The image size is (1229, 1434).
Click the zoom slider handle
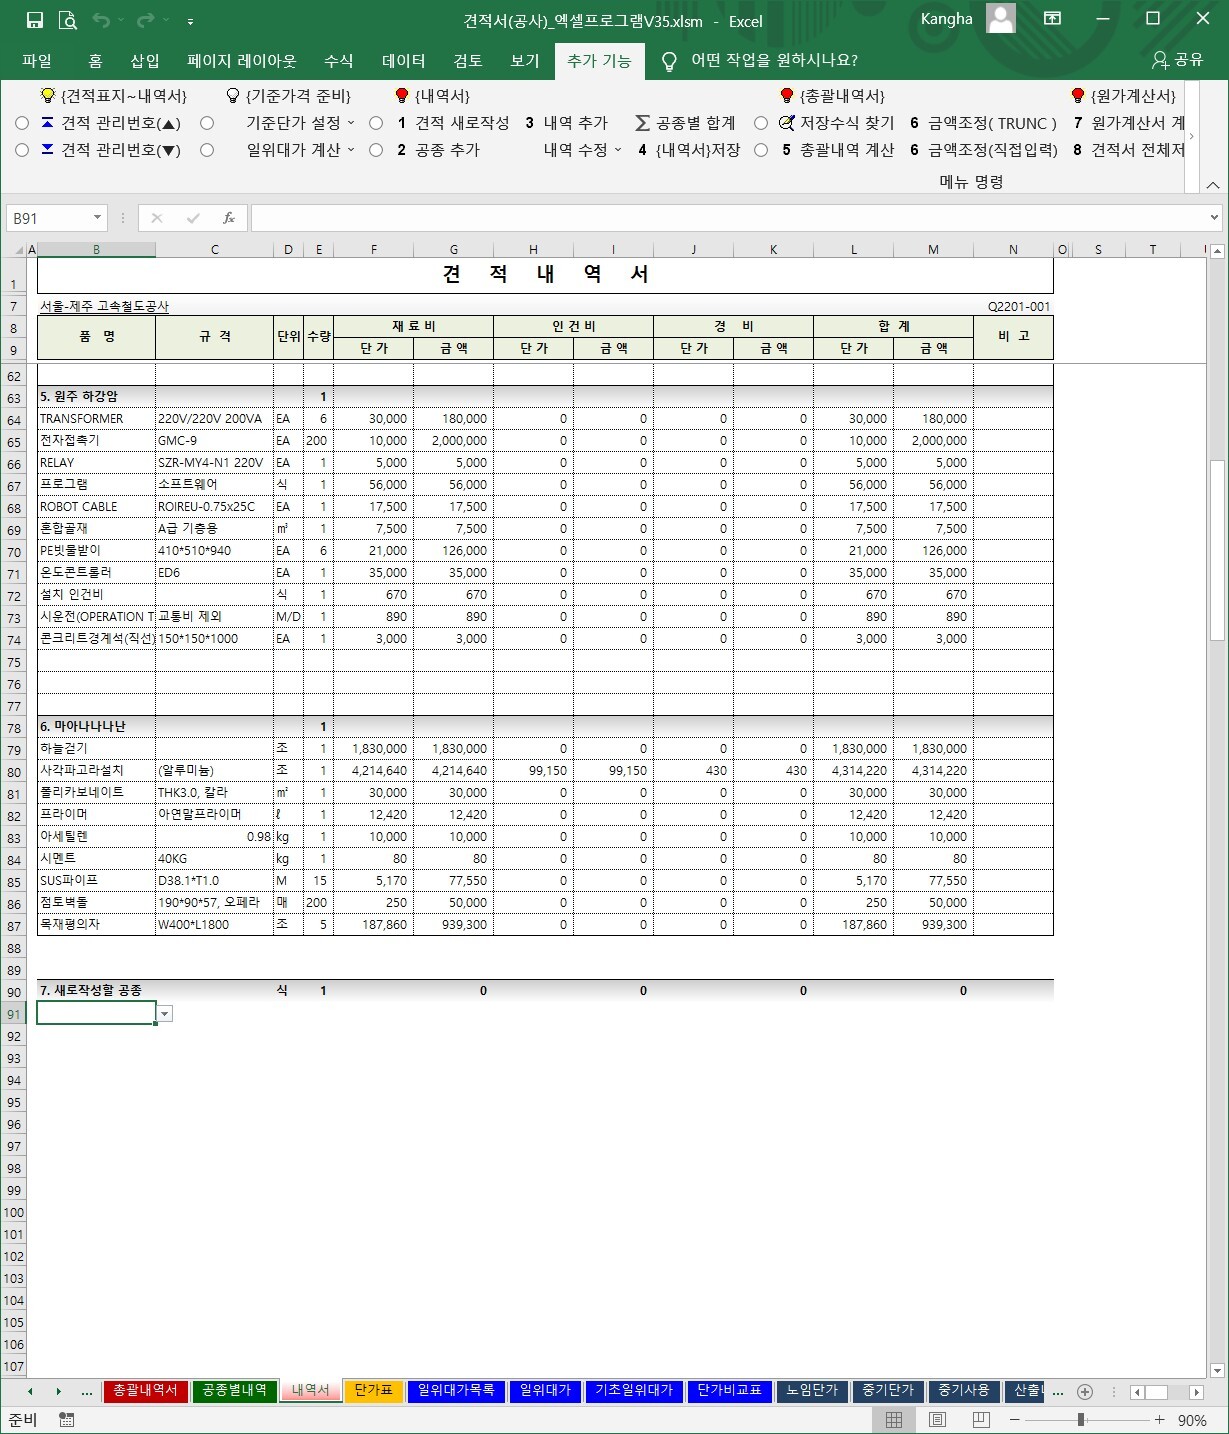coord(1081,1420)
